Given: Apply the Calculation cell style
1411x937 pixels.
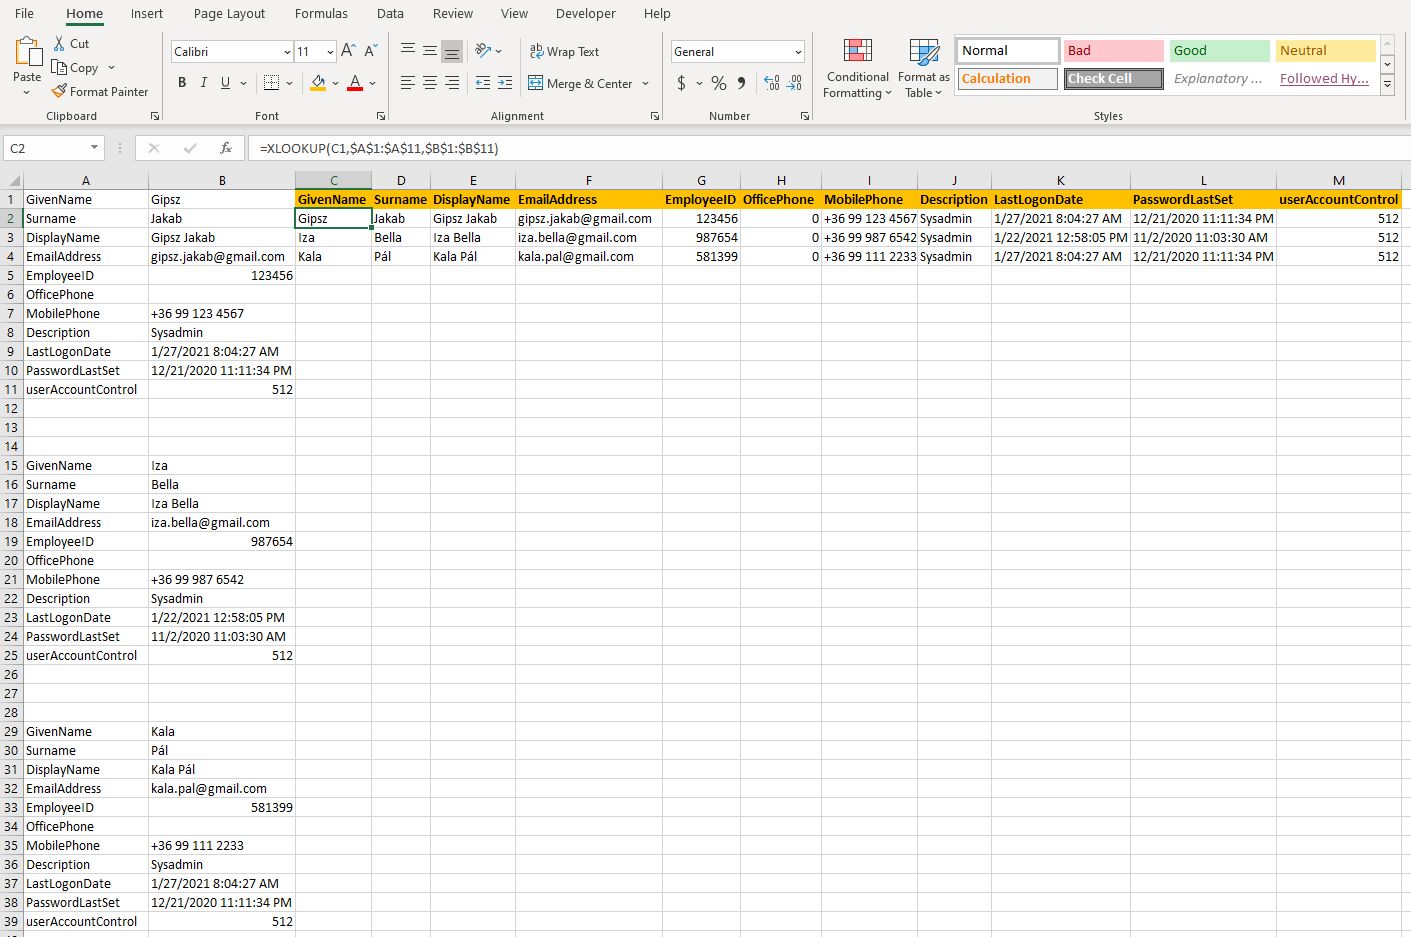Looking at the screenshot, I should tap(1007, 79).
